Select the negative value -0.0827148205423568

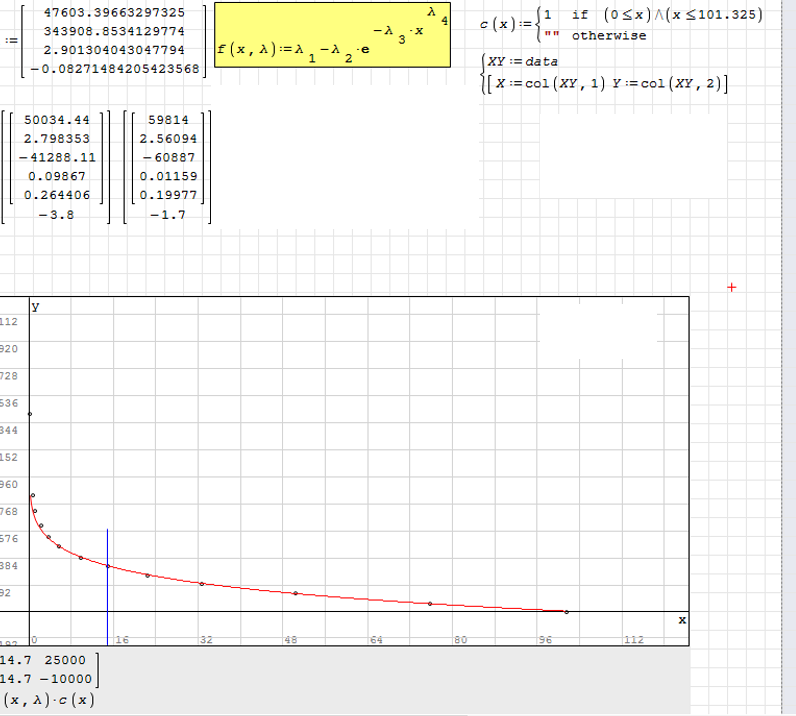[x=113, y=69]
